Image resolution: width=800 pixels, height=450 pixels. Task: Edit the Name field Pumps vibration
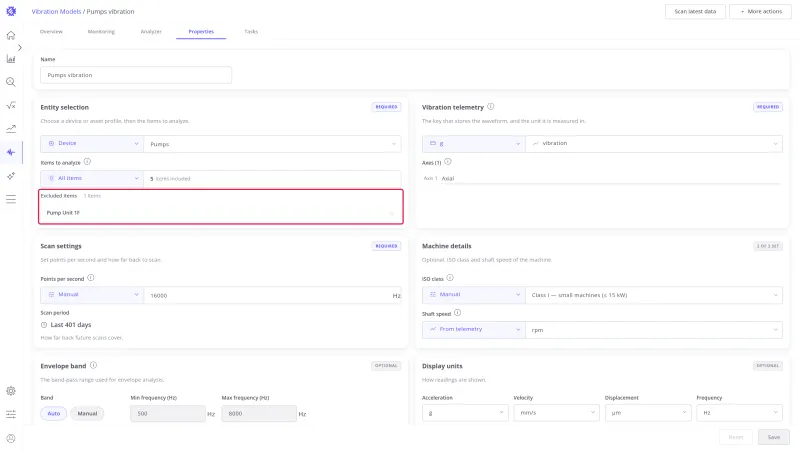pyautogui.click(x=136, y=75)
